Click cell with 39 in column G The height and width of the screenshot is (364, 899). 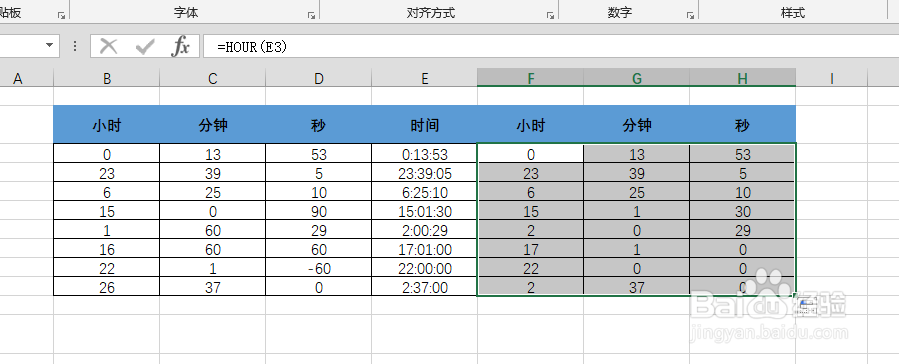[636, 173]
